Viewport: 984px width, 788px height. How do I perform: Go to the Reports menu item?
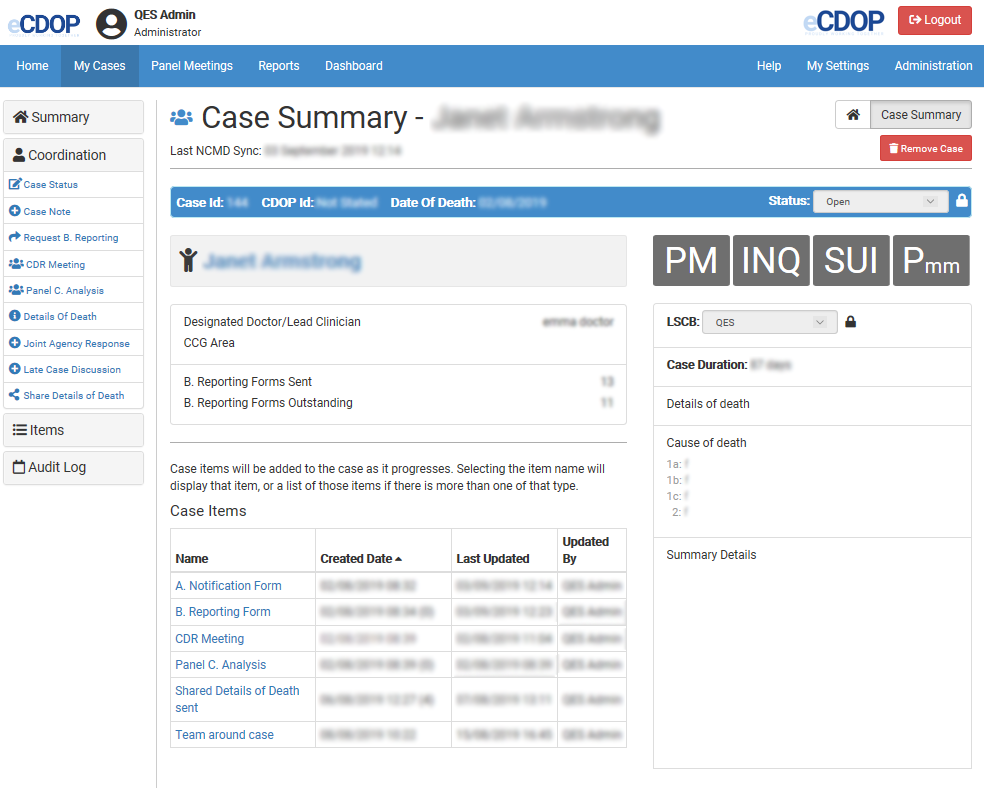point(279,66)
